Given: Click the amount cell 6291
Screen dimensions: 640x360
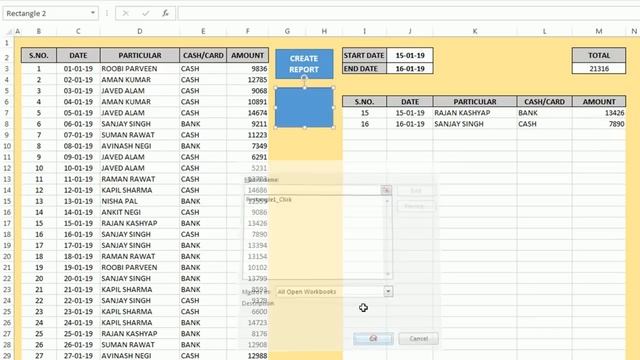Looking at the screenshot, I should (247, 157).
